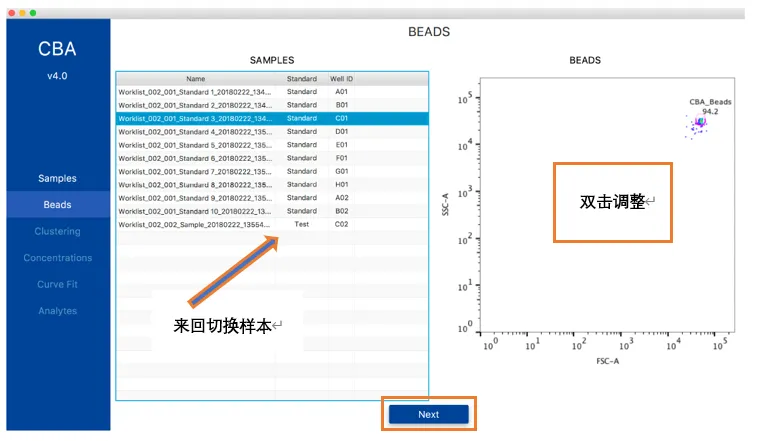759x441 pixels.
Task: Go to the Clustering step
Action: click(57, 231)
